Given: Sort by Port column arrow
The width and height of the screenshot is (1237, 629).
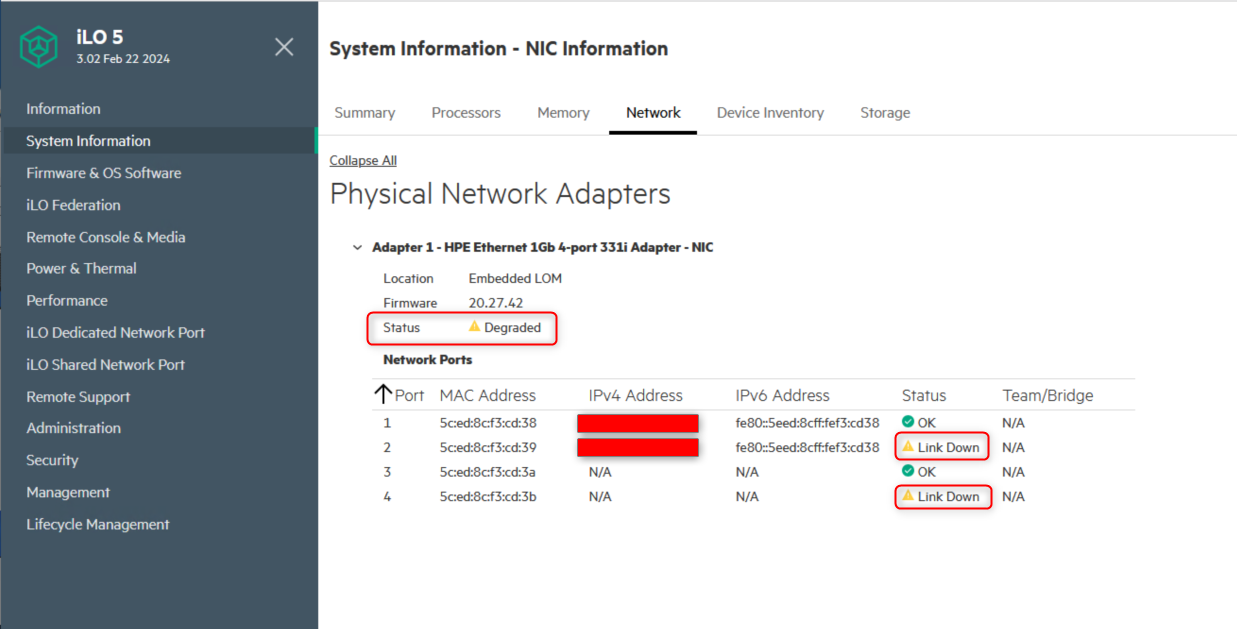Looking at the screenshot, I should tap(382, 395).
